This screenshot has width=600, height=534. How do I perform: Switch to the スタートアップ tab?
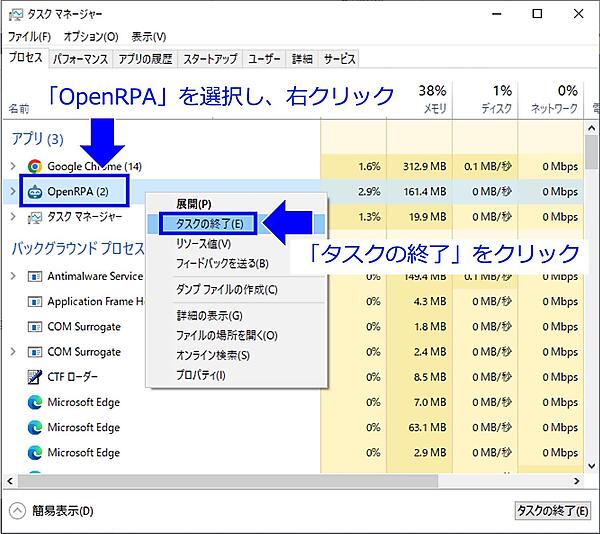(x=210, y=59)
